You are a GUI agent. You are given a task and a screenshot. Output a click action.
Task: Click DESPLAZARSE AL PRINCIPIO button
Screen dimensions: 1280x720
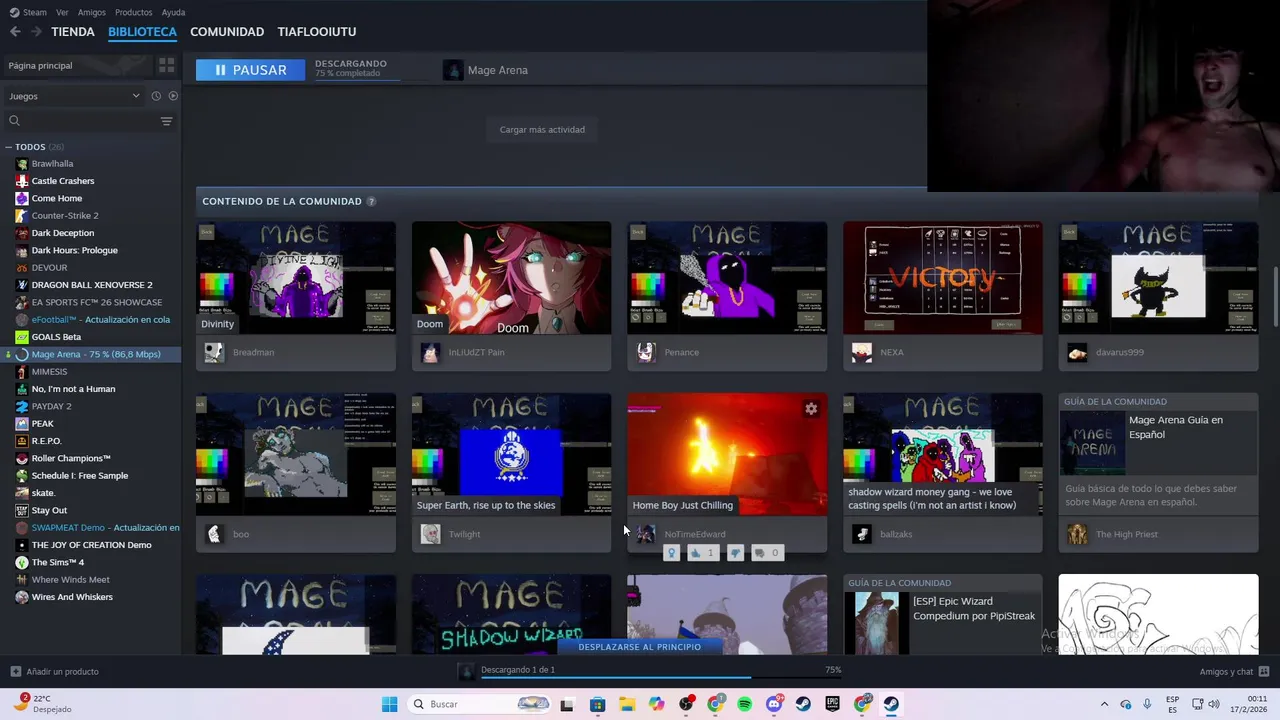[639, 647]
